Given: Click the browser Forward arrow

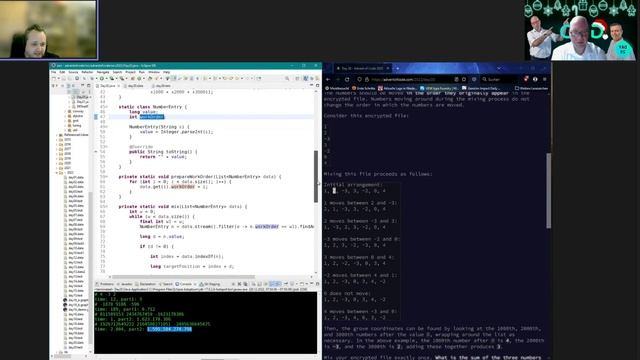Looking at the screenshot, I should 338,79.
